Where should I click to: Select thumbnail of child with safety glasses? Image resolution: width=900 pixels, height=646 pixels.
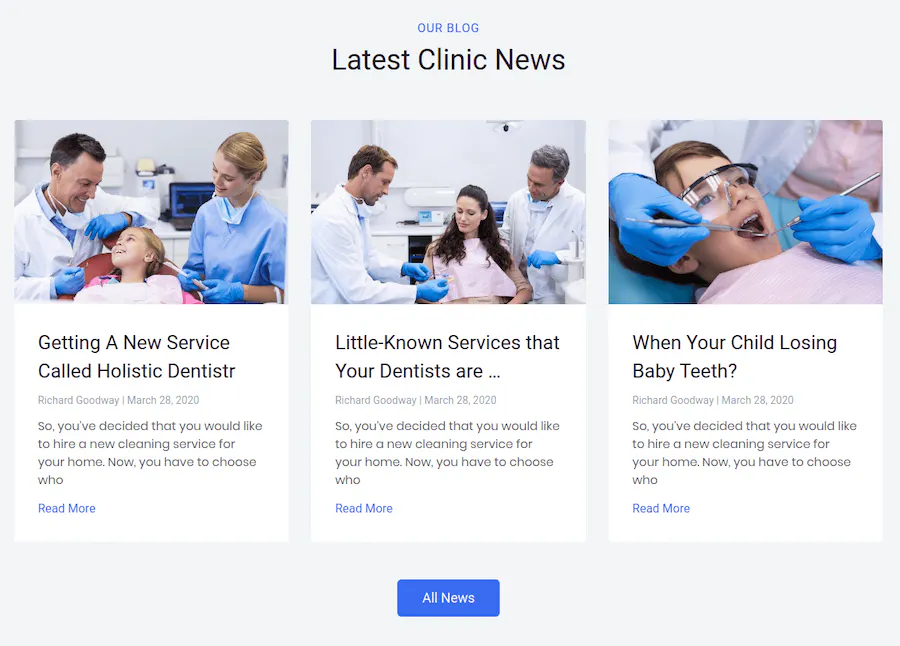(746, 212)
